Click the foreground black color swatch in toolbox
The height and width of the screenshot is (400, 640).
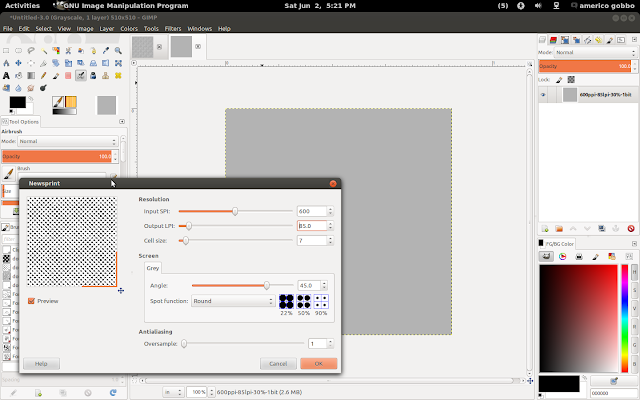(18, 102)
